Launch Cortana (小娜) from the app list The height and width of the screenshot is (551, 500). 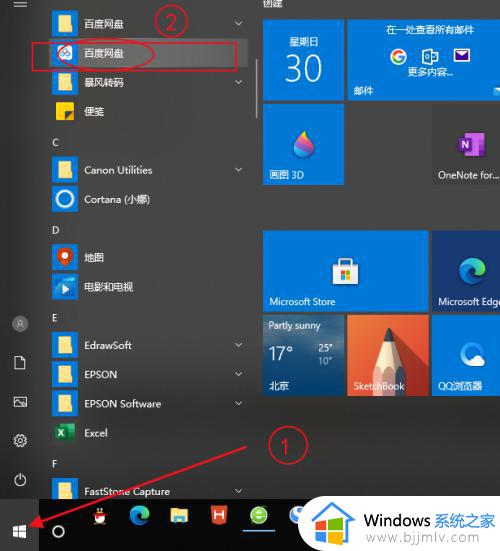click(x=149, y=199)
